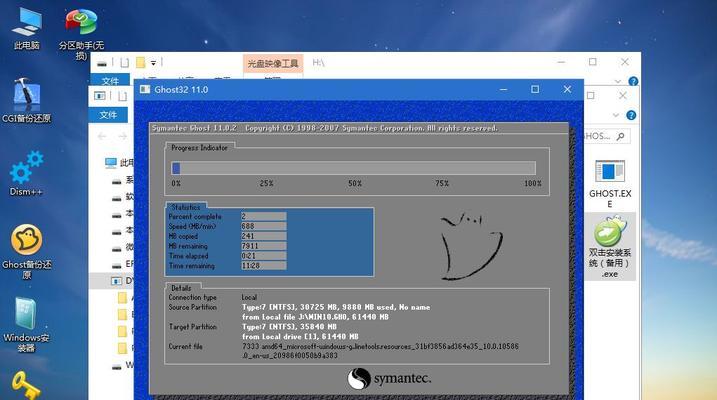This screenshot has width=717, height=400.
Task: Click the Ghost32 title bar app icon
Action: pos(144,90)
